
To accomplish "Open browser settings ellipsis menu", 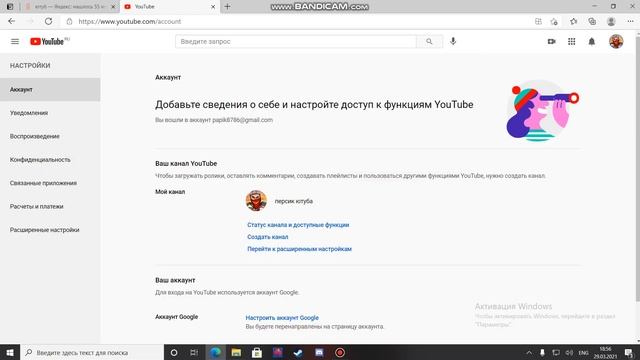I will click(630, 21).
